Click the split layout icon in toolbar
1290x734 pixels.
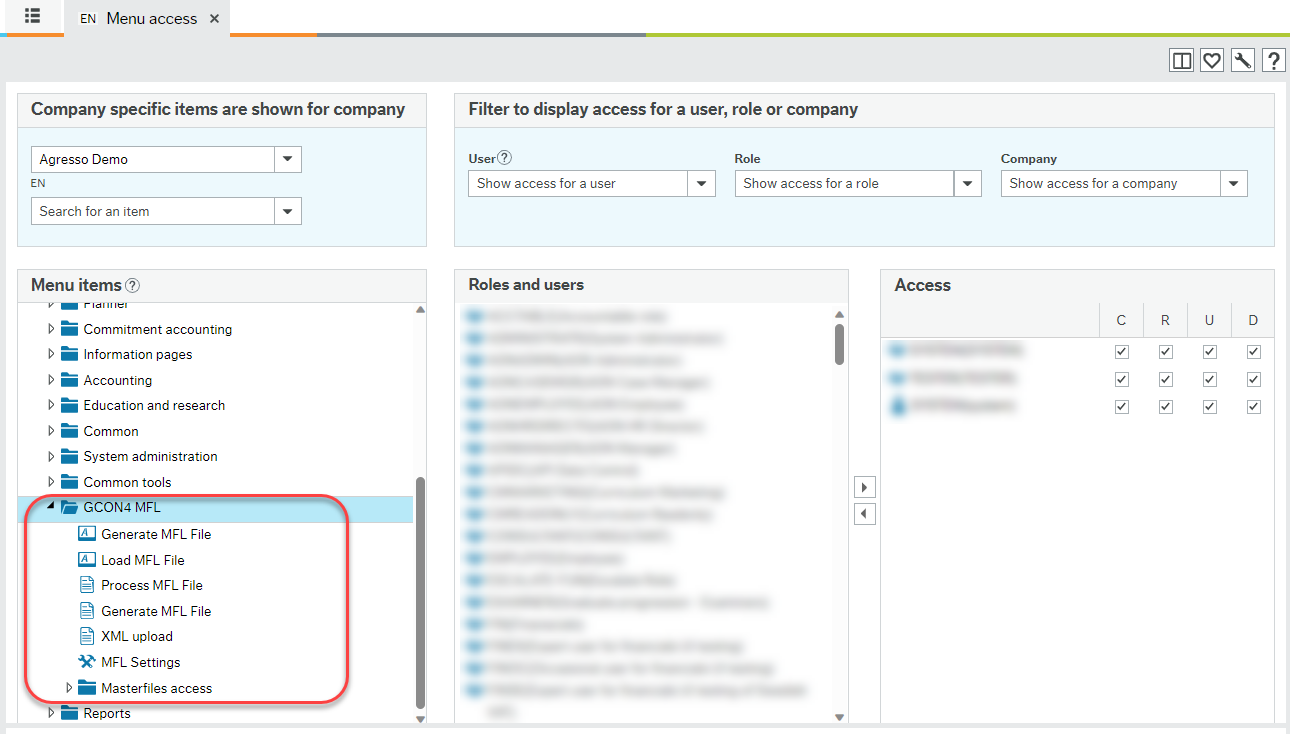click(x=1181, y=60)
